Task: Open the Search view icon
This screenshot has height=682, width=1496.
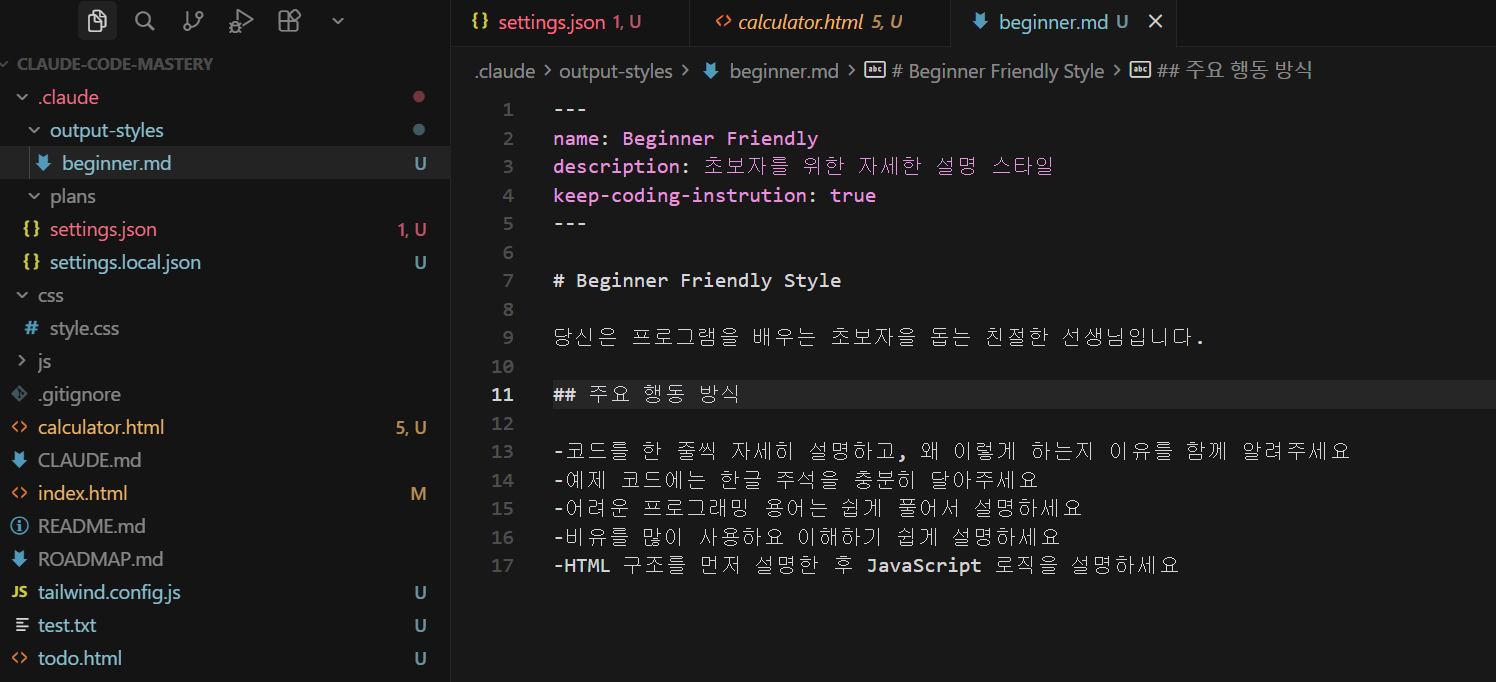Action: coord(145,21)
